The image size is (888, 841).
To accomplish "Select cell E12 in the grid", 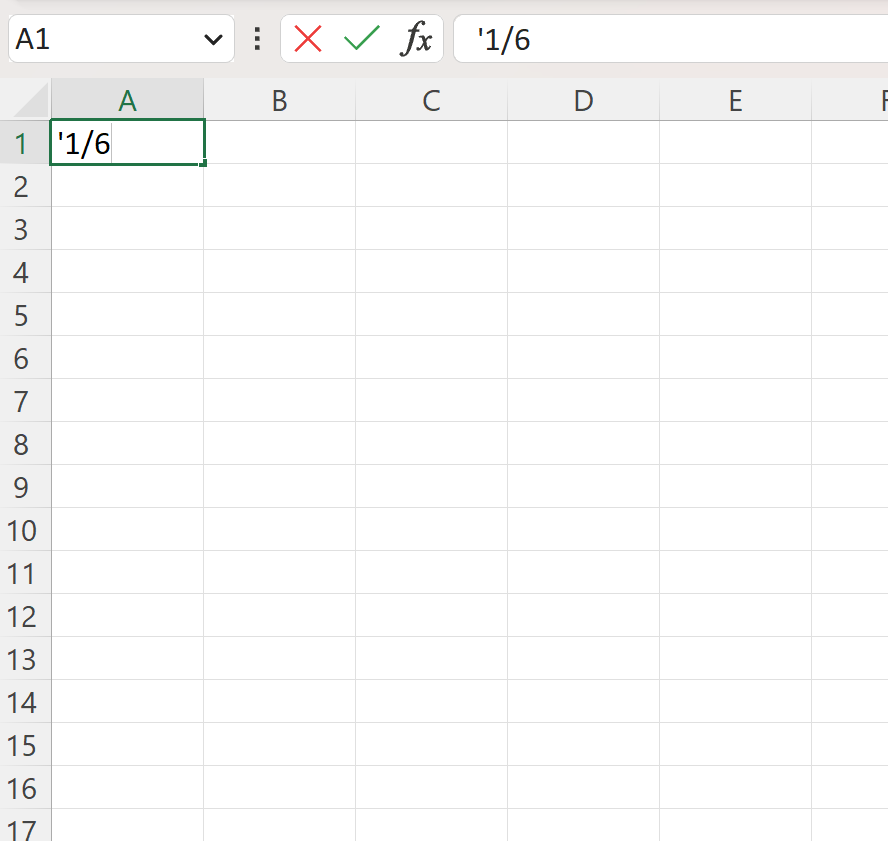I will coord(734,616).
